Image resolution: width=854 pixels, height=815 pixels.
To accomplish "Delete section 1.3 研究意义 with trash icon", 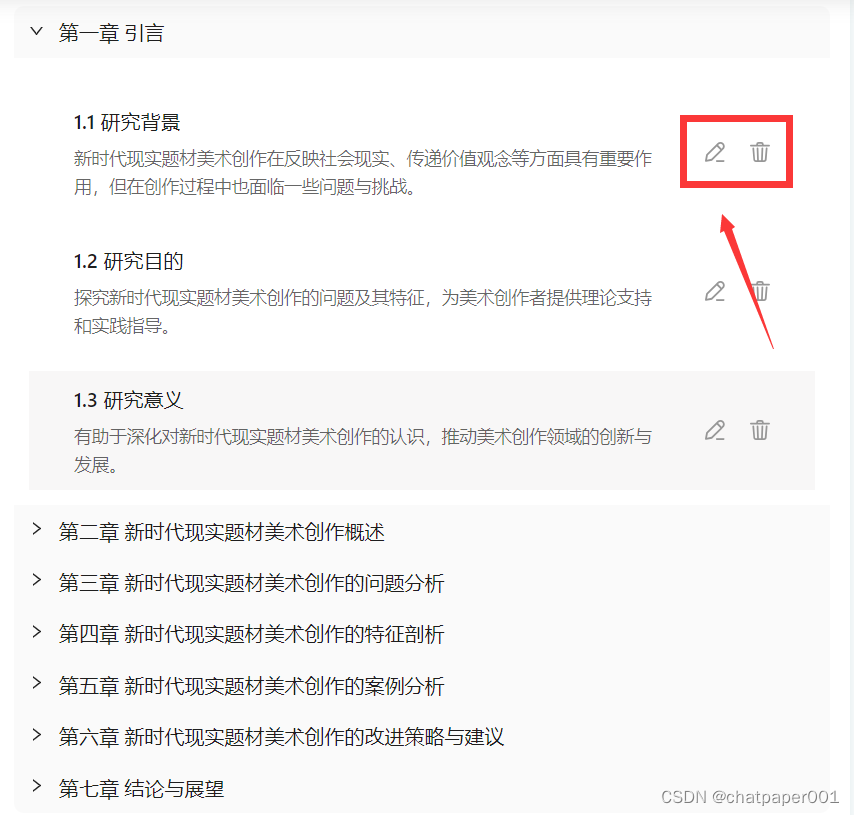I will pos(760,430).
